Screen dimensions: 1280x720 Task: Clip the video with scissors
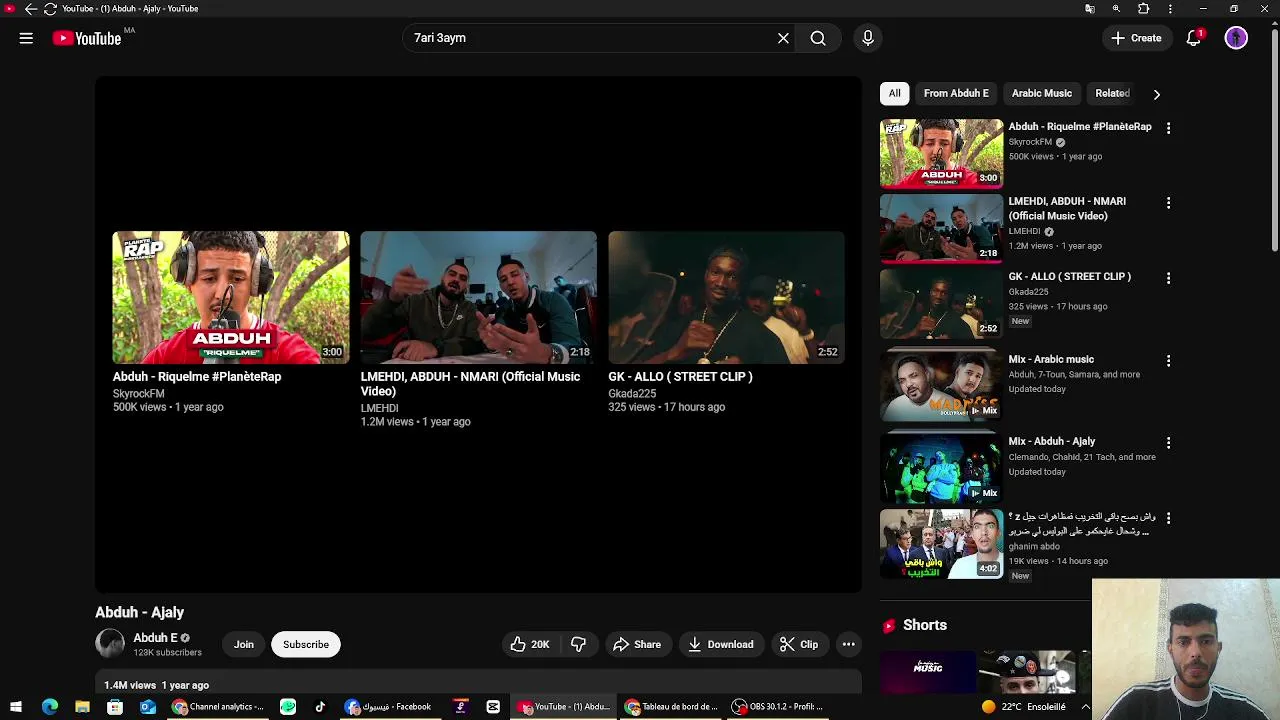tap(799, 645)
